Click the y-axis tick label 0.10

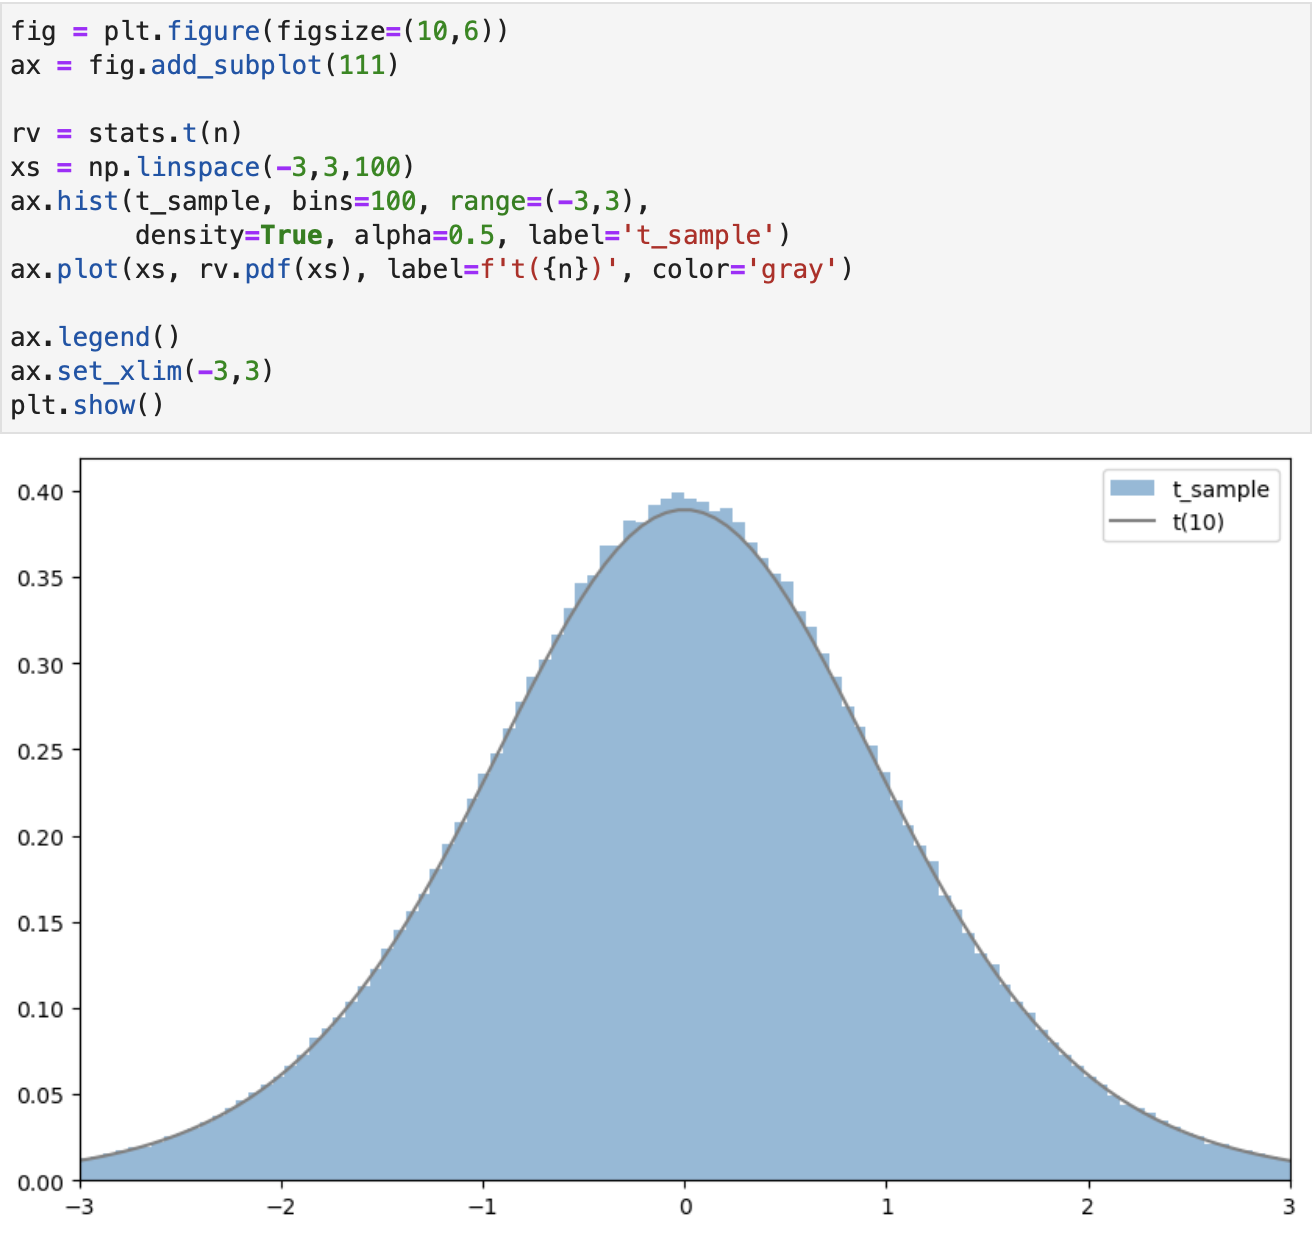[41, 1009]
